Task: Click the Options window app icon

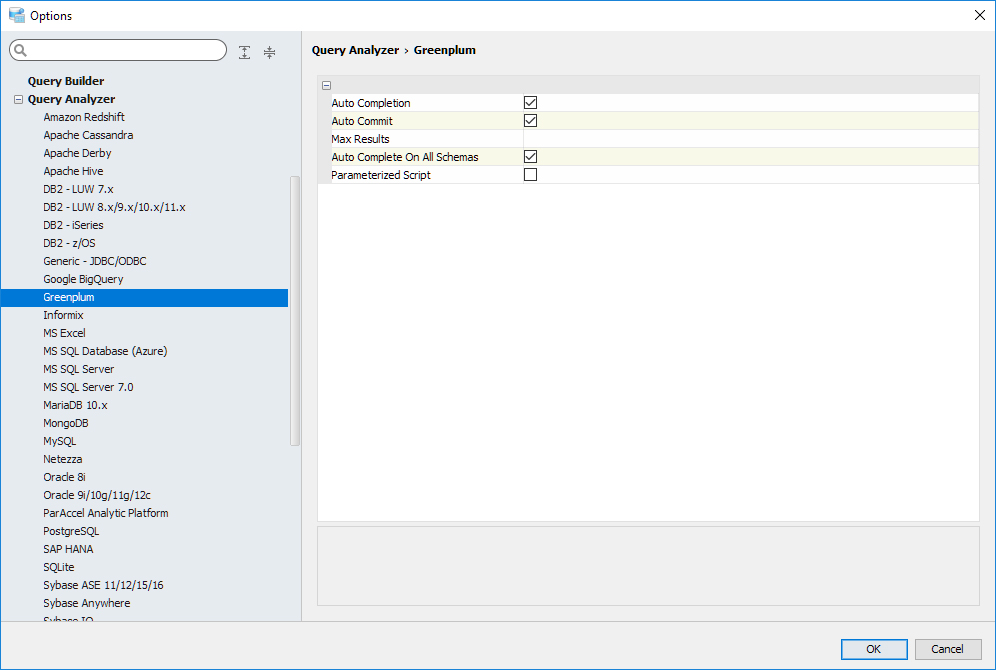Action: click(16, 15)
